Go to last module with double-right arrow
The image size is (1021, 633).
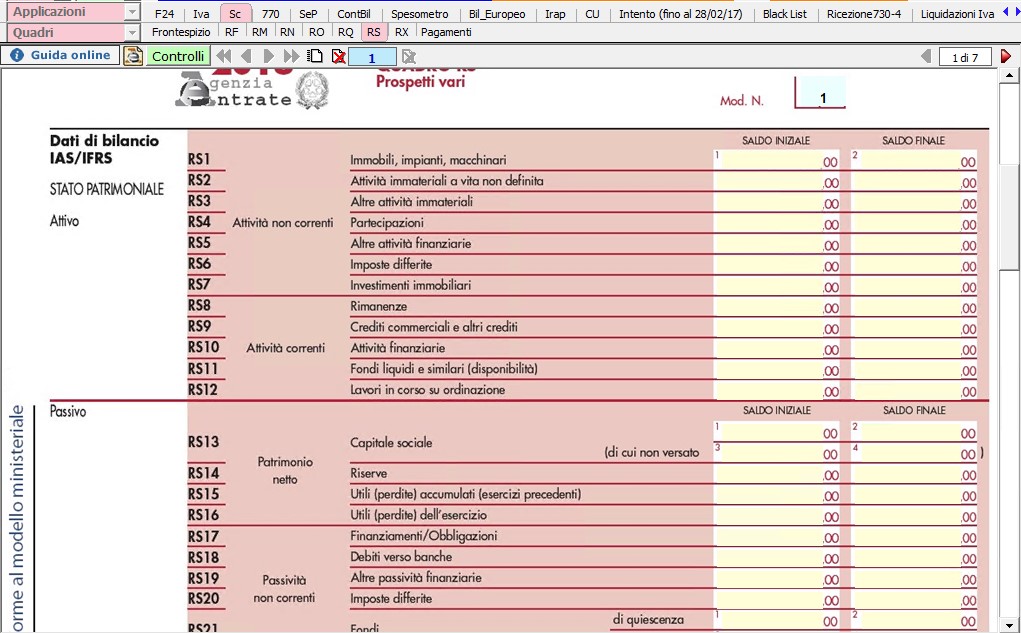(291, 57)
